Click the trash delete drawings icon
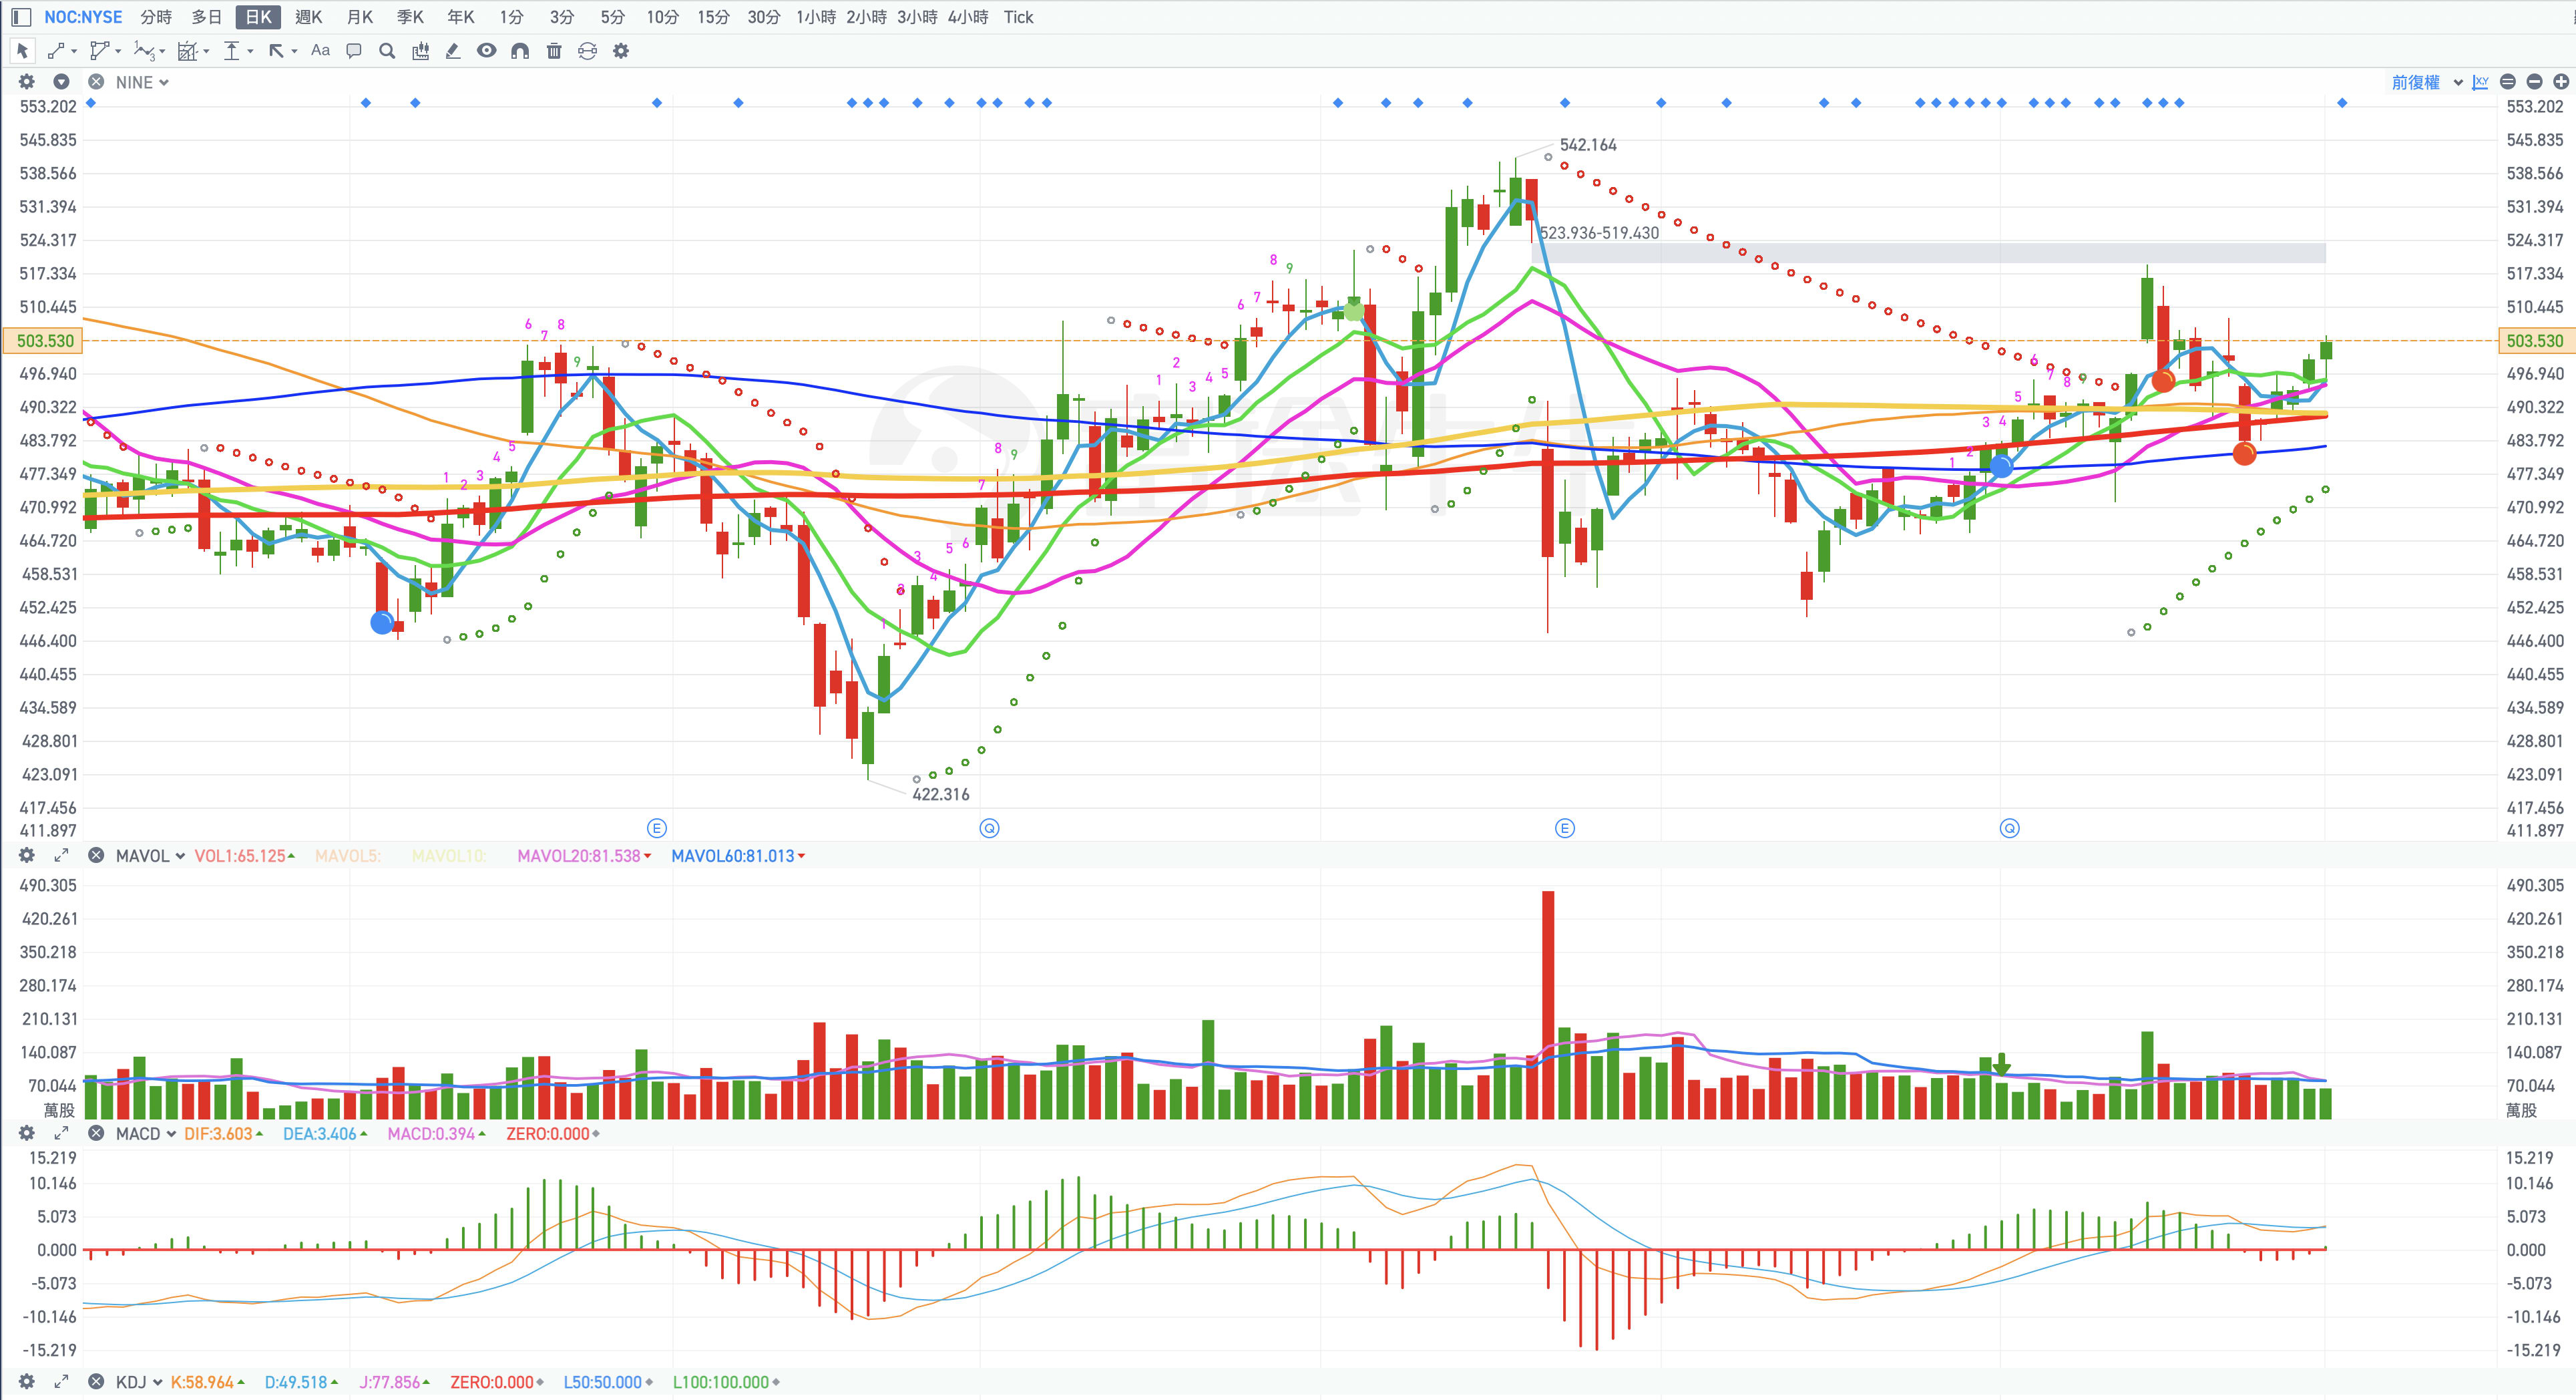The height and width of the screenshot is (1400, 2576). tap(554, 51)
